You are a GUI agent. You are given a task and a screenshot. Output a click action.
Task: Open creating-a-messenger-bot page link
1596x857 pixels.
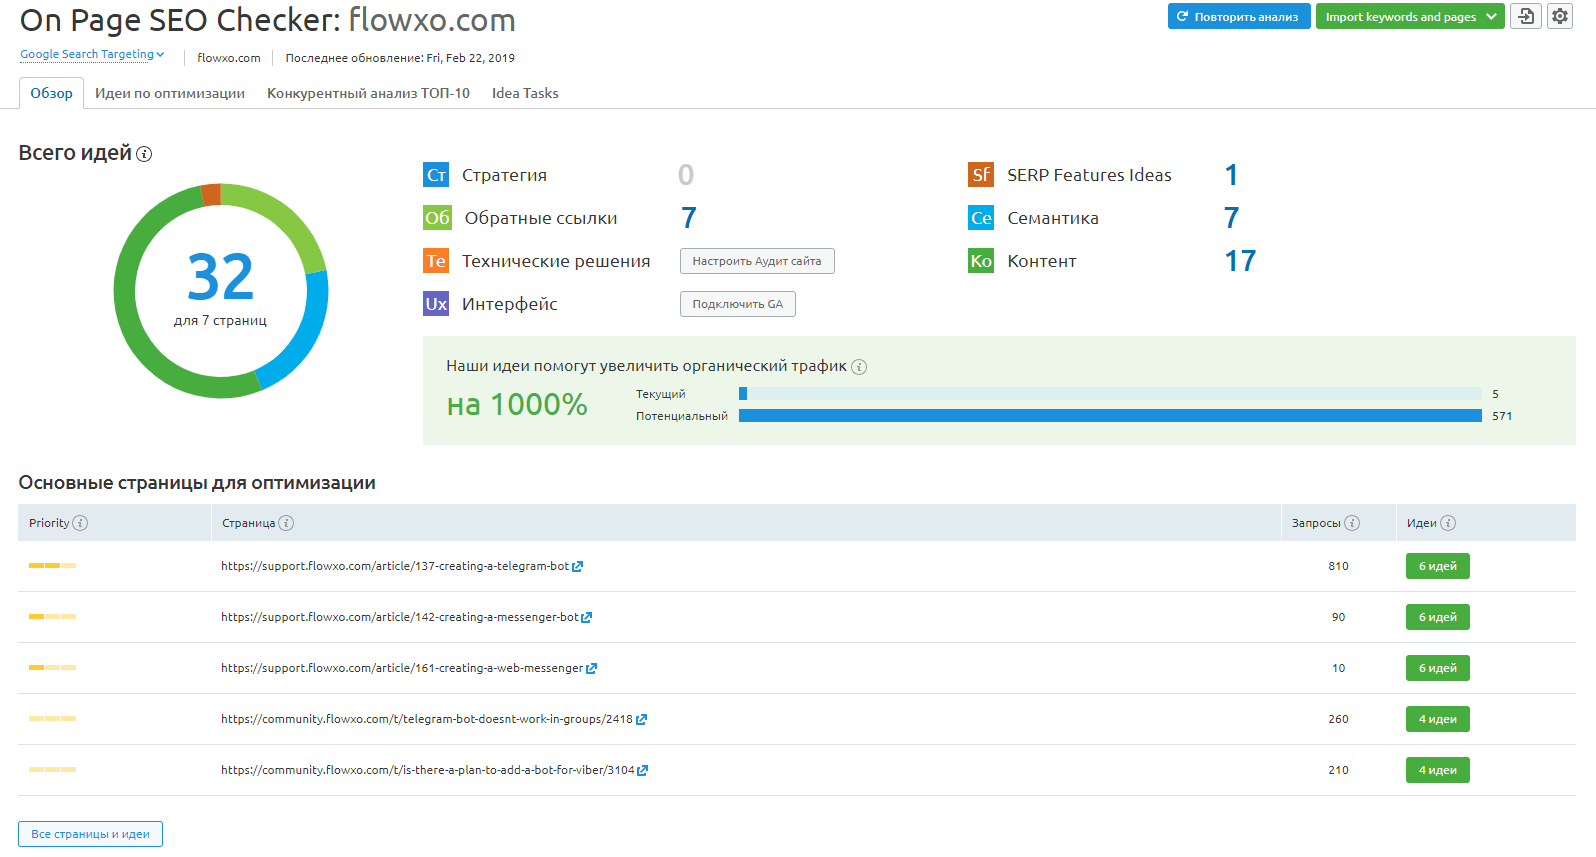click(400, 617)
